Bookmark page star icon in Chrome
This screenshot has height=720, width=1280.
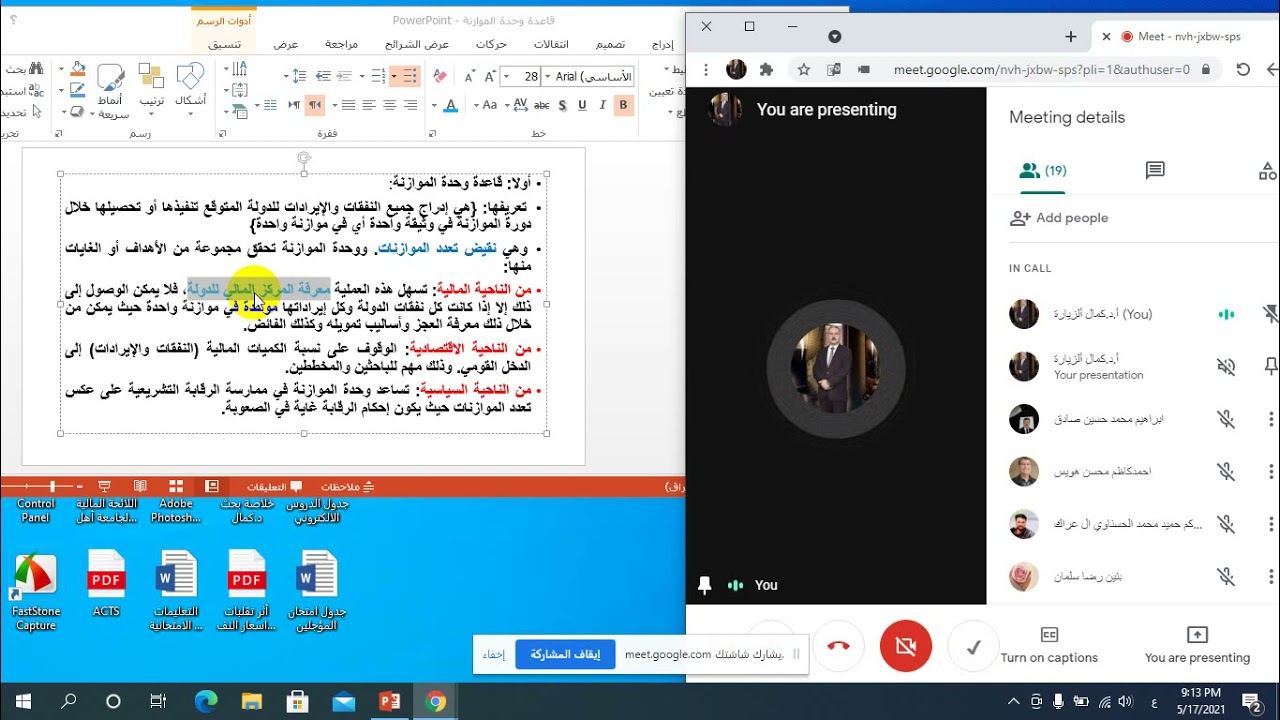(803, 69)
